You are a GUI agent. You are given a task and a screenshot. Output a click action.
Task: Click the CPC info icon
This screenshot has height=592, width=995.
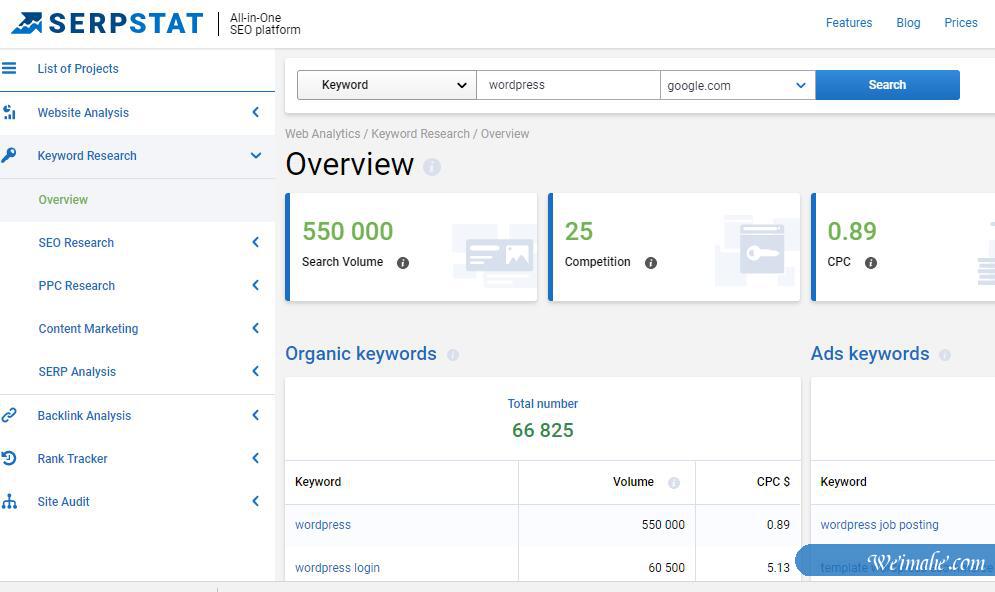871,263
